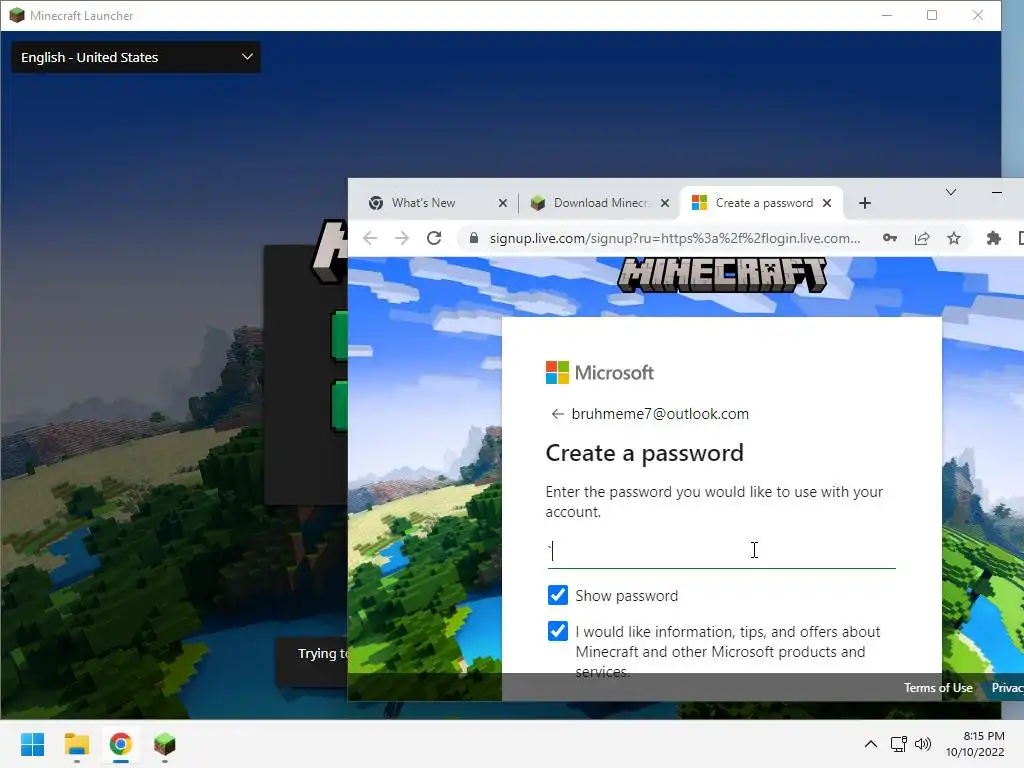
Task: Click the password input field
Action: click(721, 551)
